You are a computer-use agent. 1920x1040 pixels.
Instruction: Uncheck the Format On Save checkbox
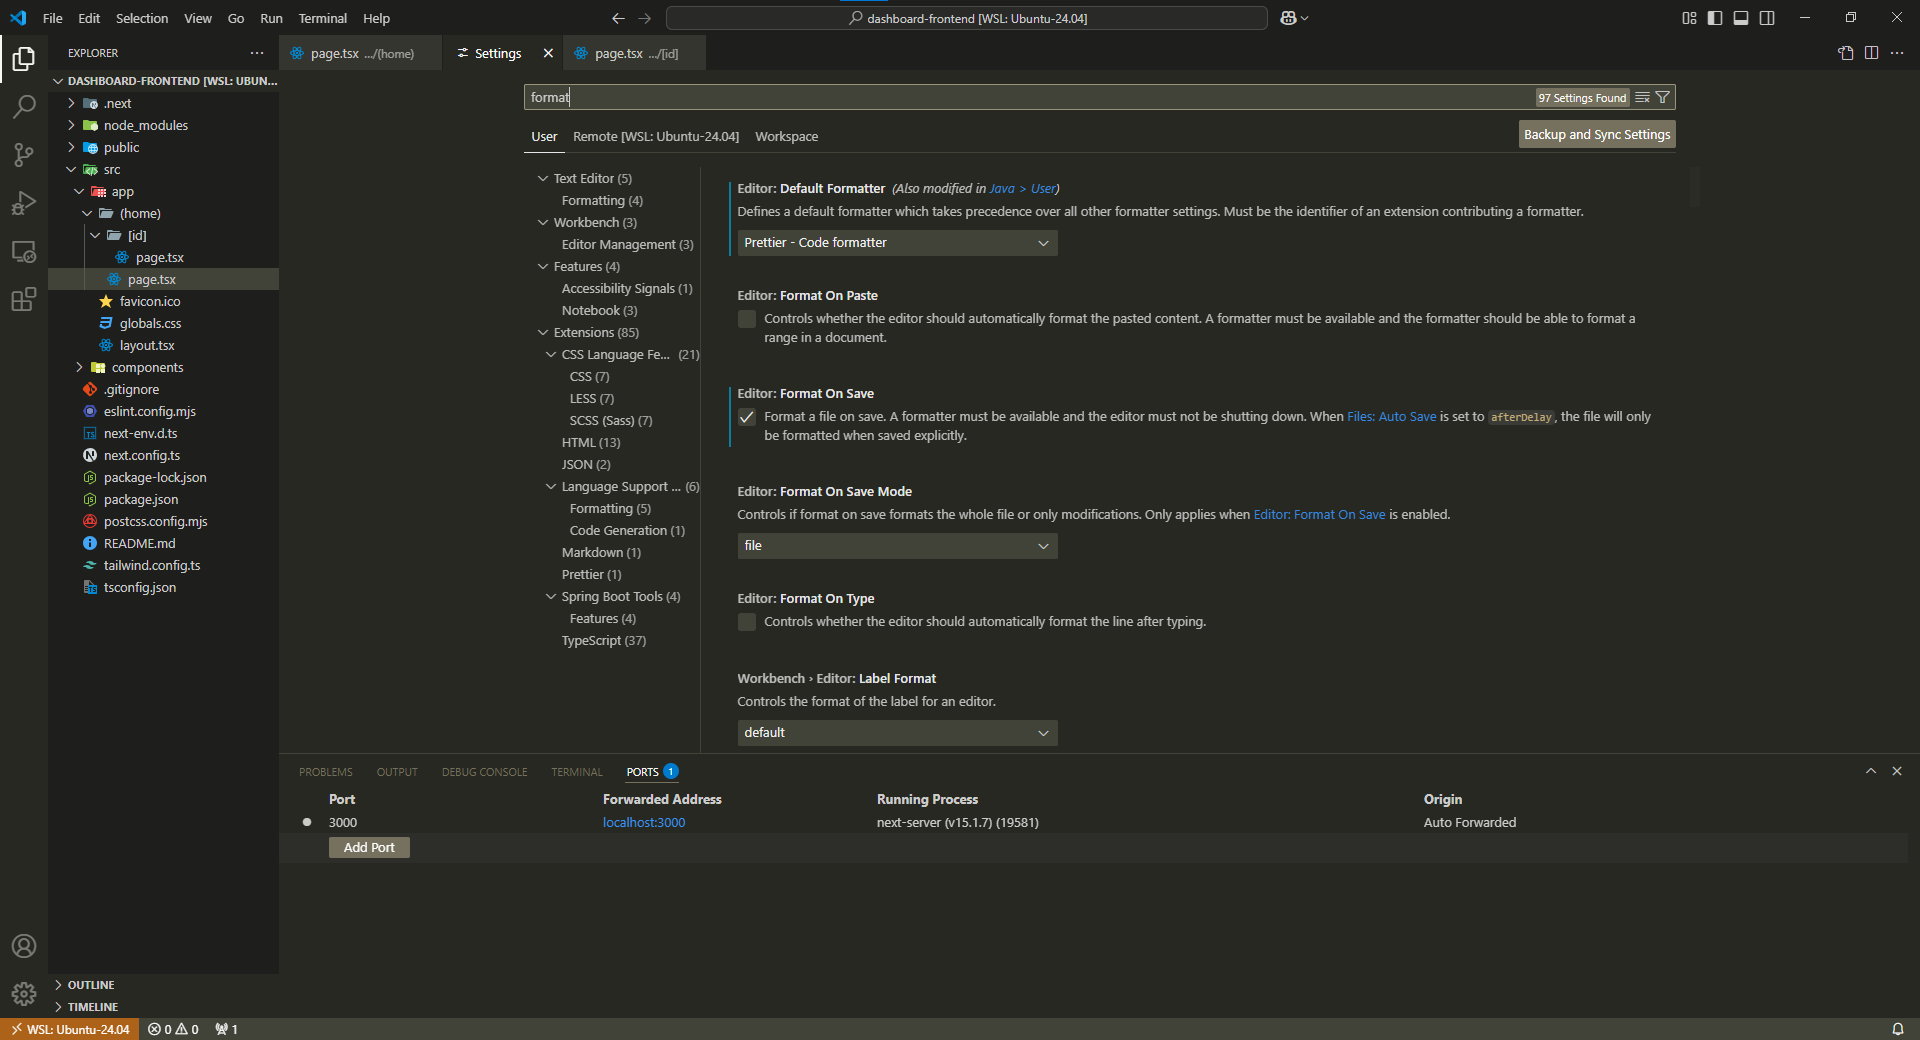tap(747, 417)
